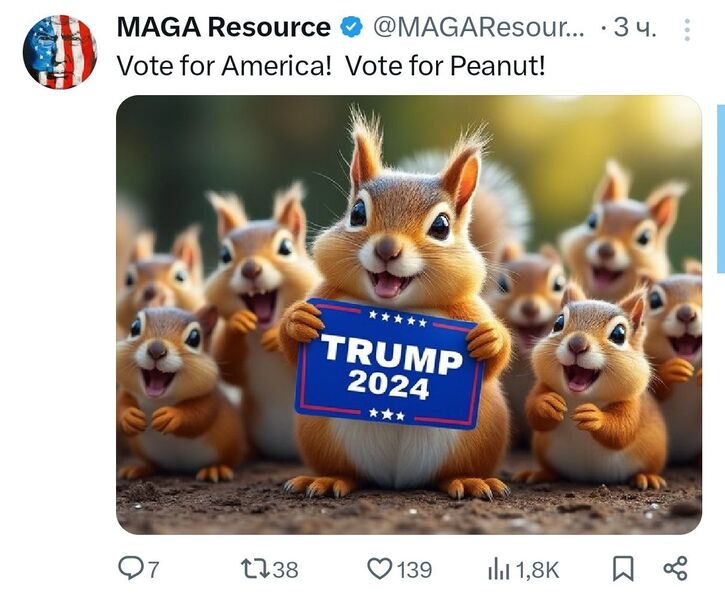Click the blue scrollbar strip at right edge
The image size is (725, 600).
[721, 189]
